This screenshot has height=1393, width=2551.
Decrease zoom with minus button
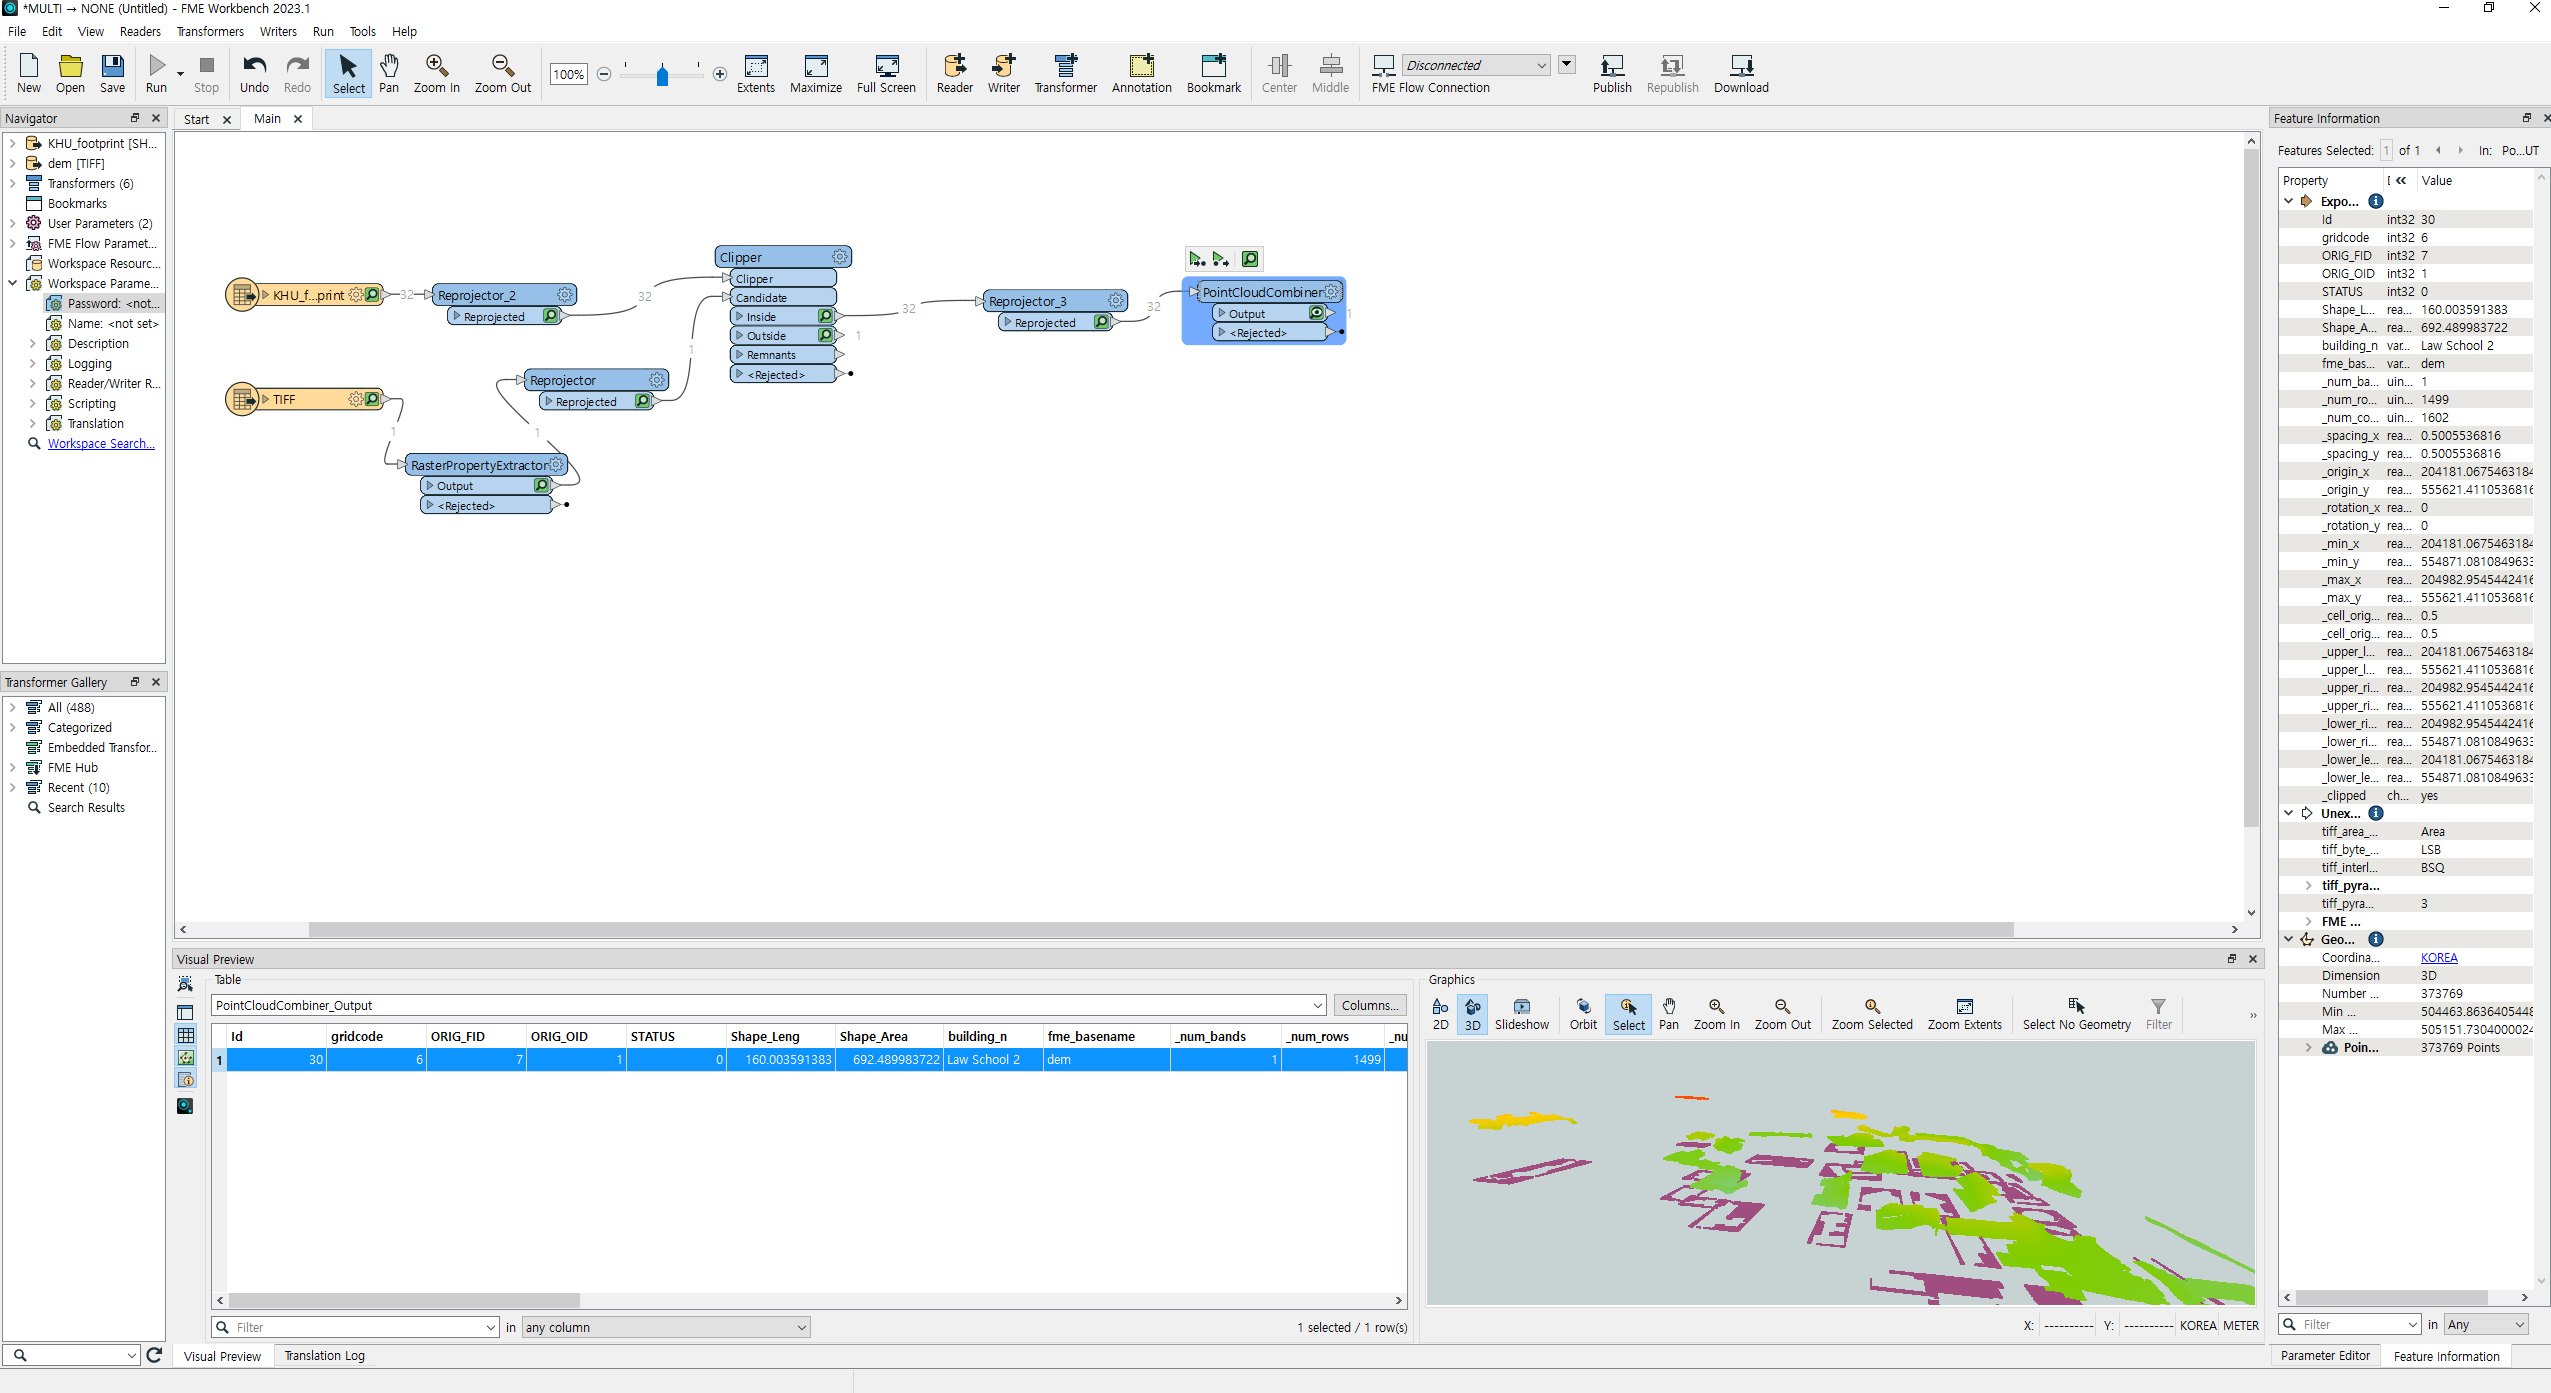pos(604,74)
